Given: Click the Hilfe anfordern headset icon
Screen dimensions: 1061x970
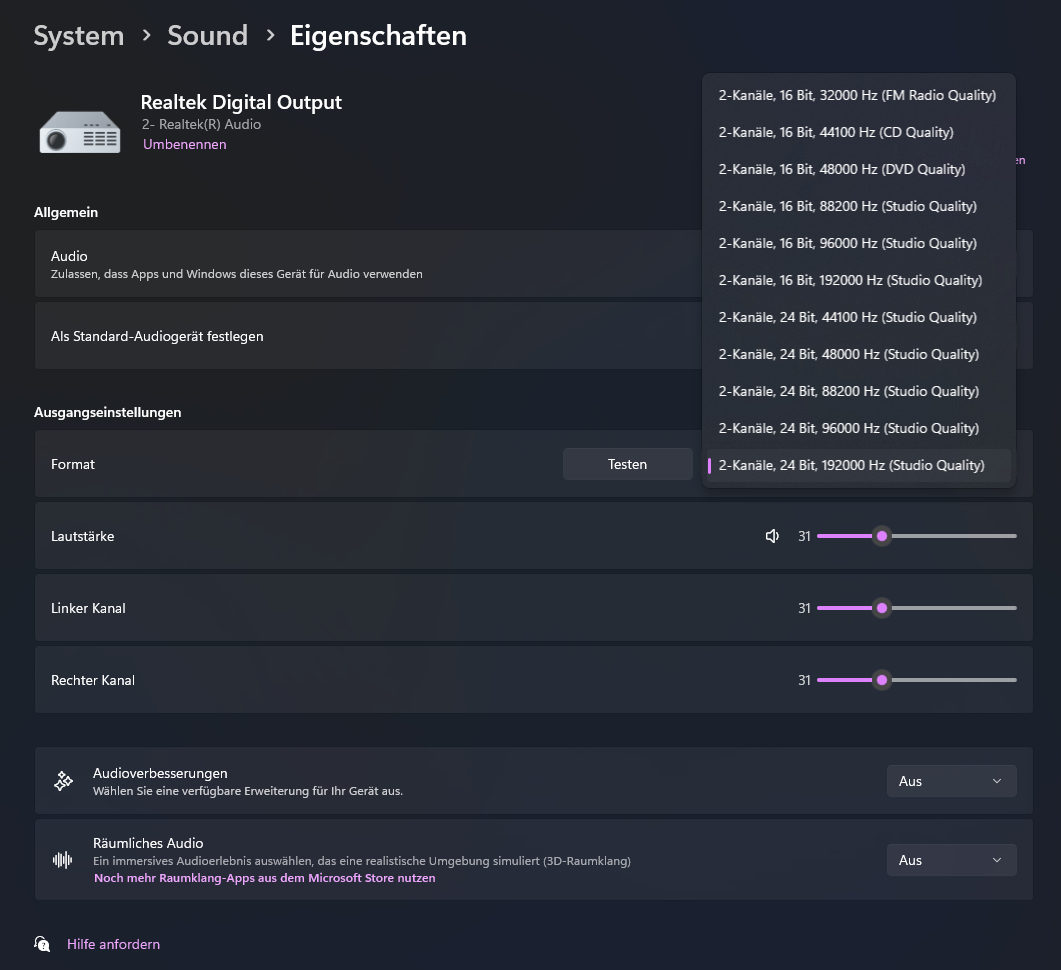Looking at the screenshot, I should coord(42,944).
